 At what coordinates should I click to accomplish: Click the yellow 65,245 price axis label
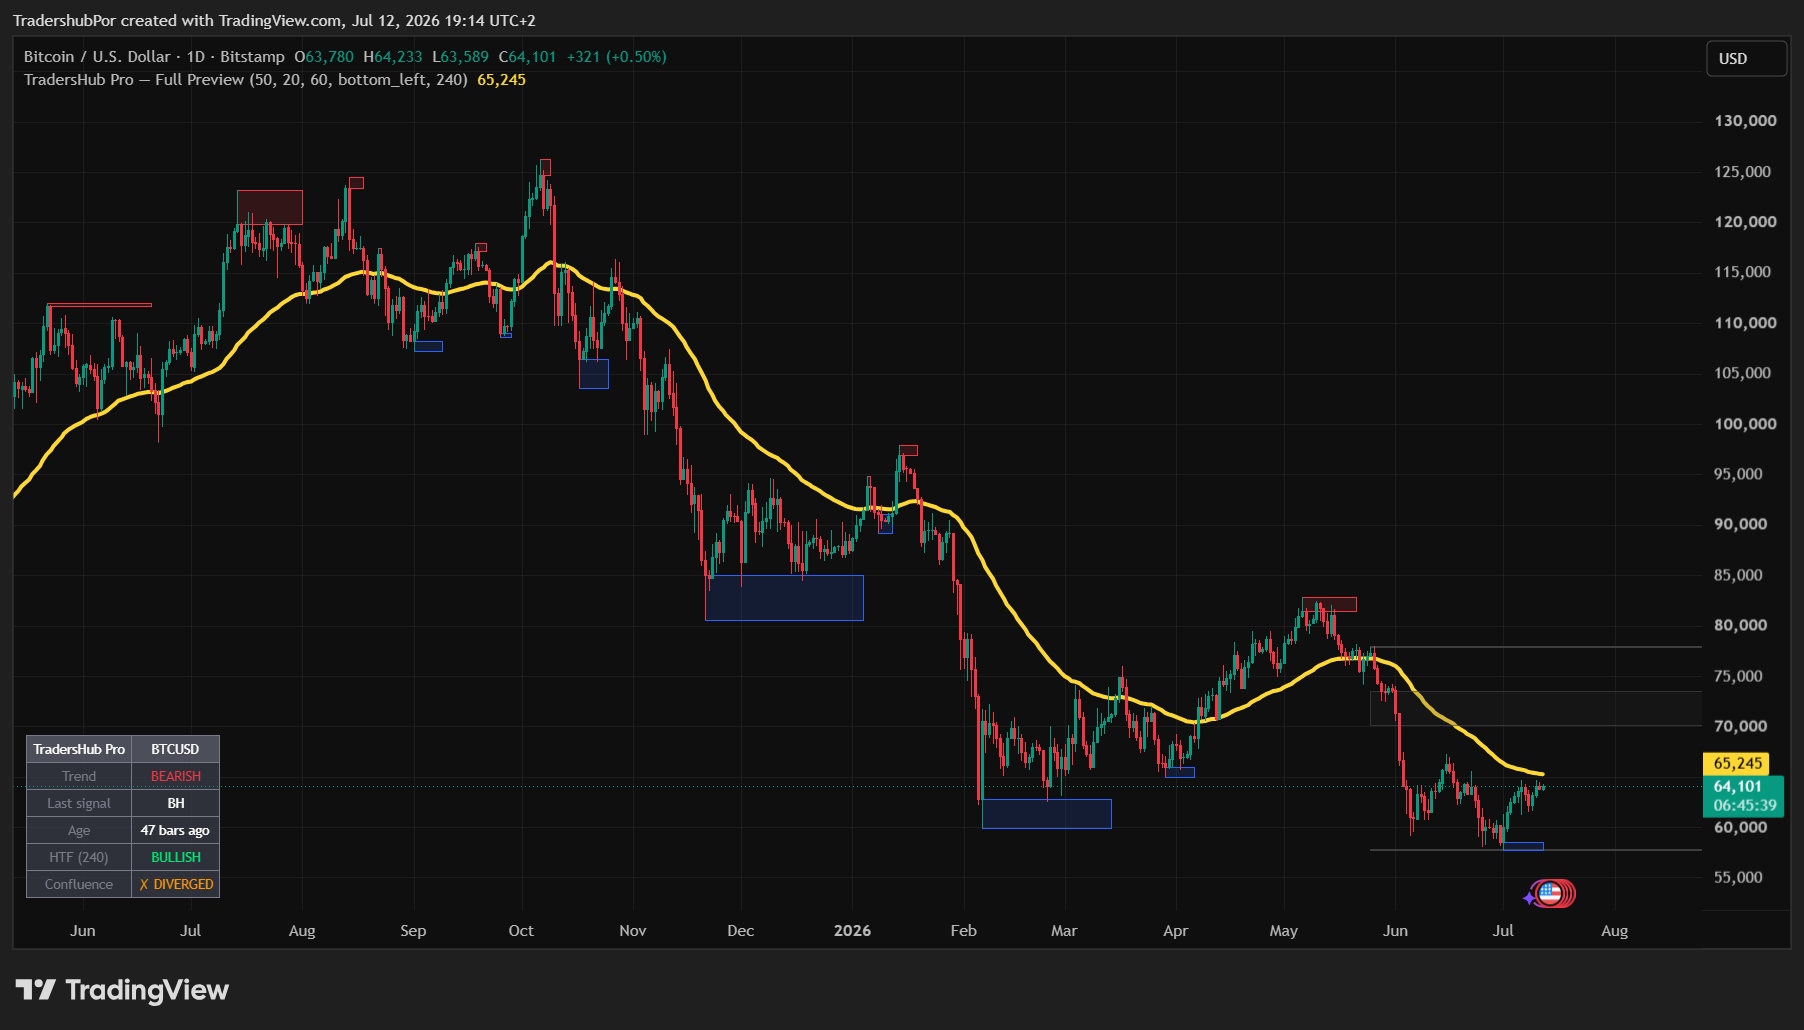1738,764
